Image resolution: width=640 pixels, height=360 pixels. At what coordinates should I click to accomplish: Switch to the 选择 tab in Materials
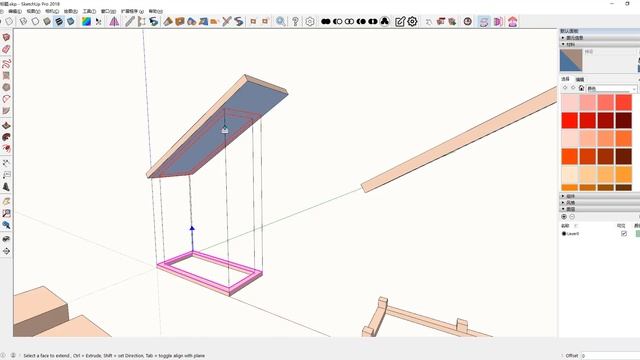point(565,79)
